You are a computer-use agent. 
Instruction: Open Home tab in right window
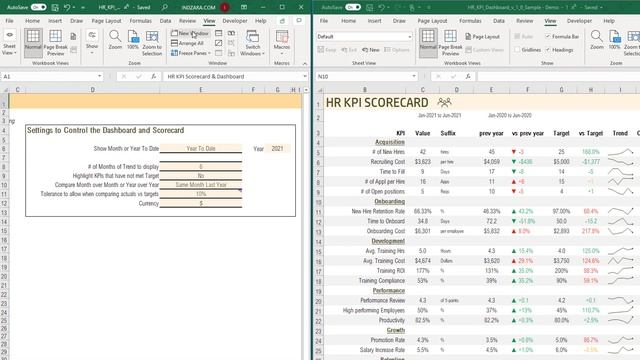pos(348,21)
